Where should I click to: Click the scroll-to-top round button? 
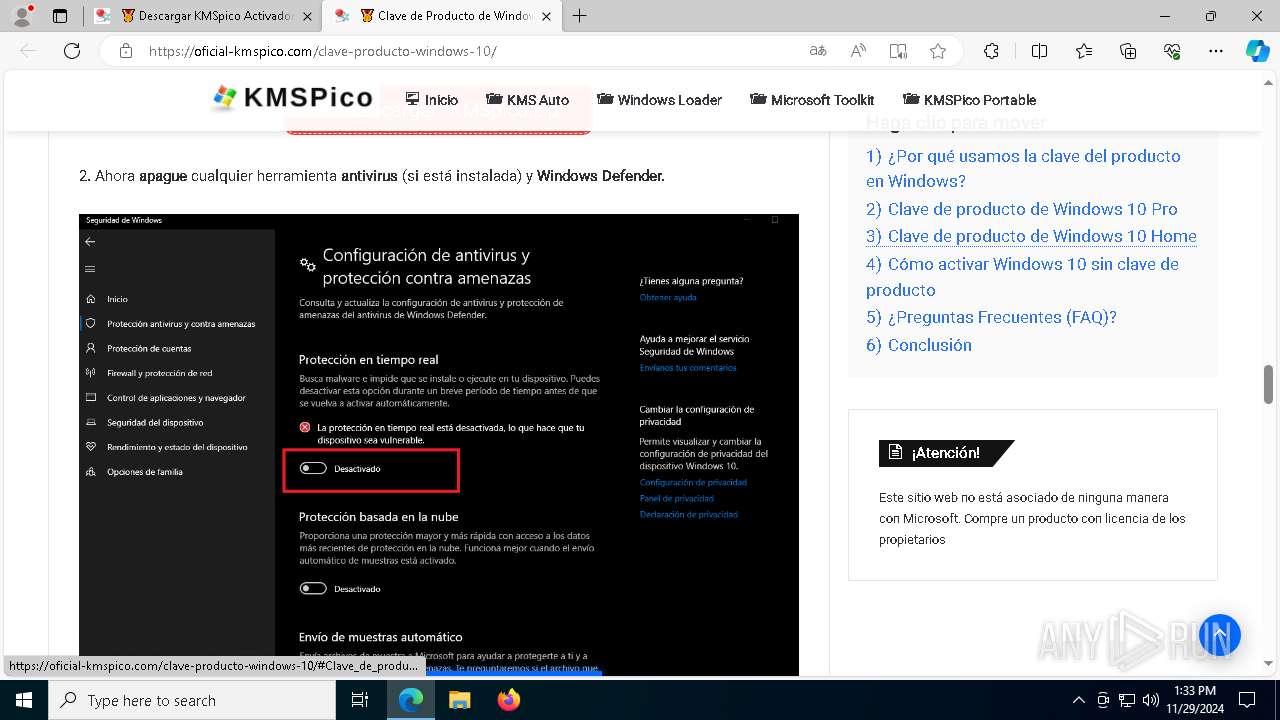(x=1220, y=634)
